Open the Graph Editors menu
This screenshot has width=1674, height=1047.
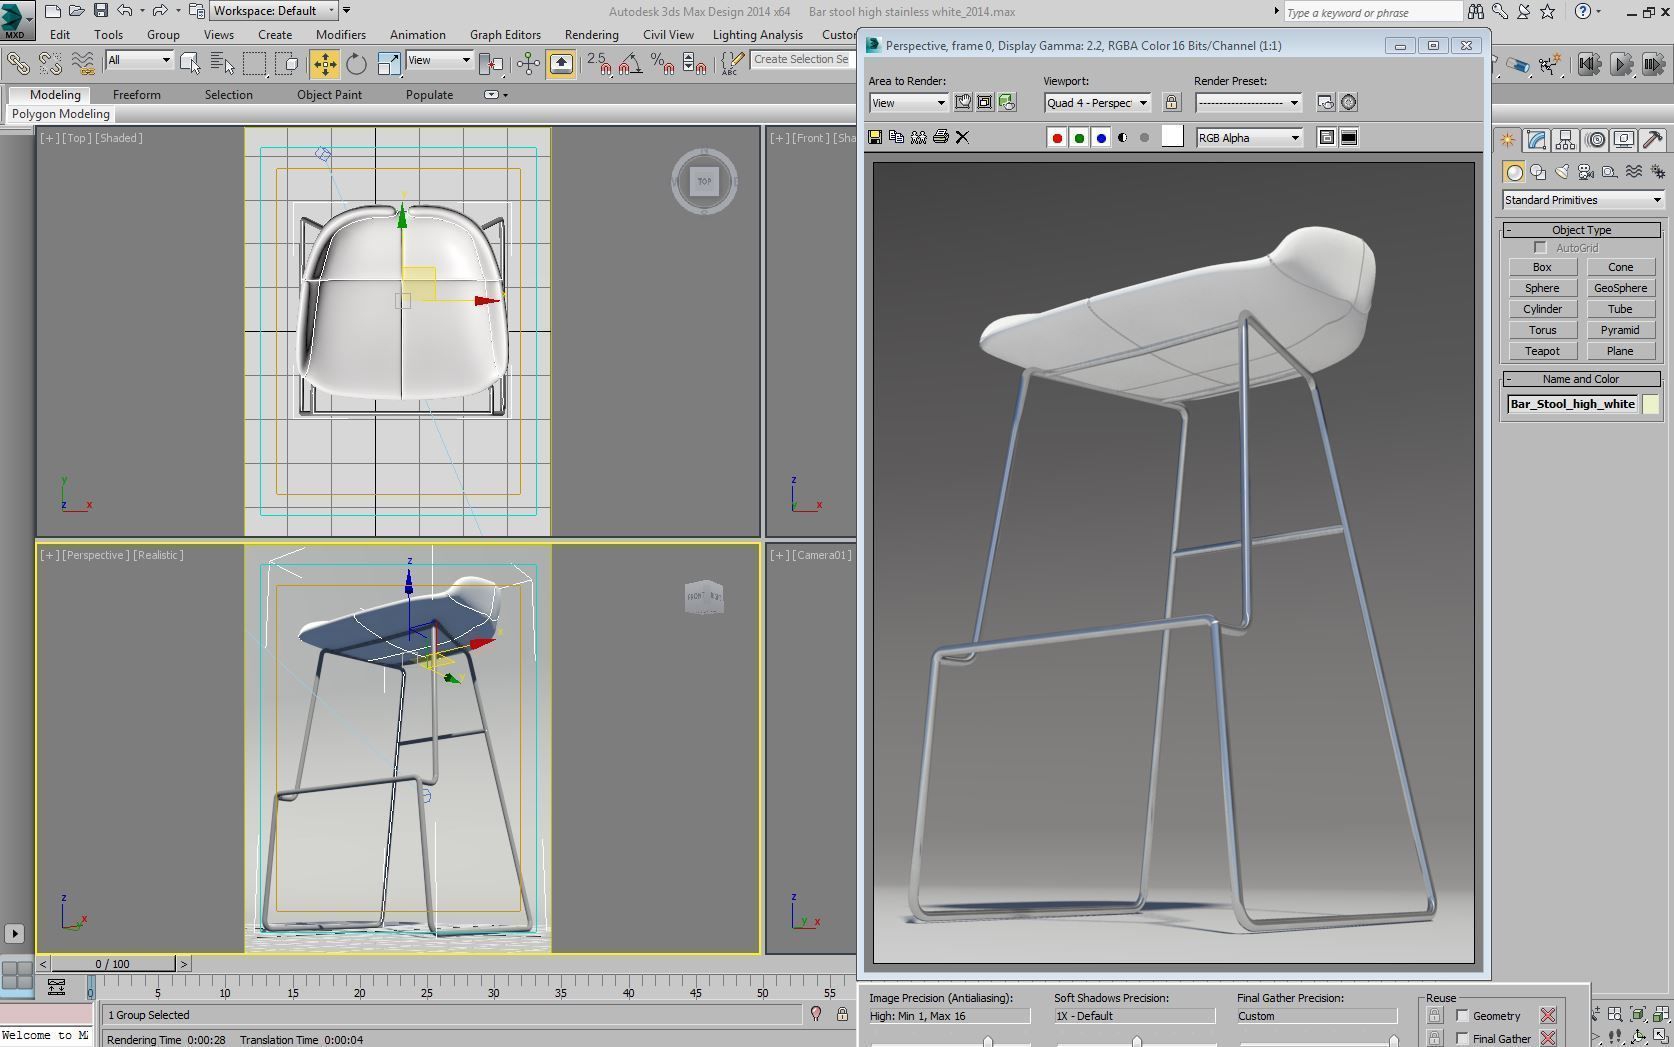(505, 34)
